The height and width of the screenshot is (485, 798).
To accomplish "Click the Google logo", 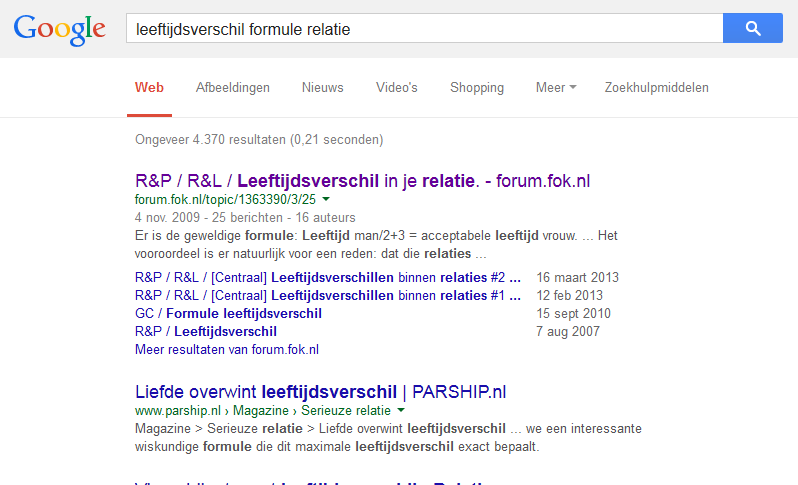I will pos(60,30).
